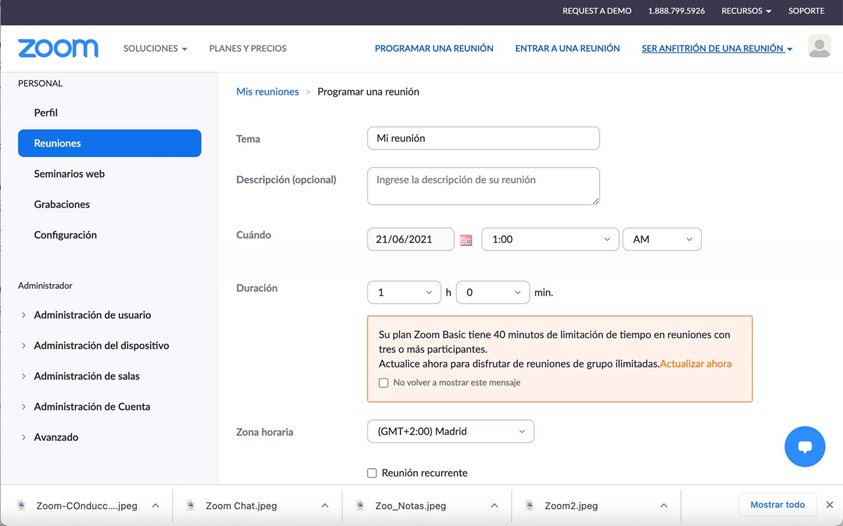Click Zoo_Notas.jpeg file icon in downloads bar
843x526 pixels.
click(x=360, y=505)
